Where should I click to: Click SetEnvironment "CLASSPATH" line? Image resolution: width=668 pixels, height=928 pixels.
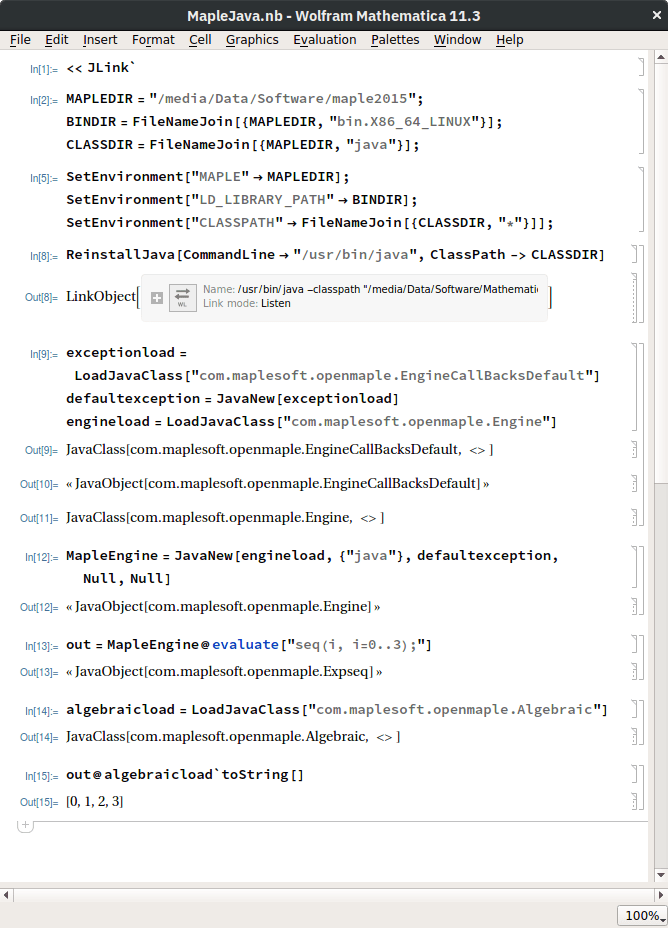tap(309, 223)
